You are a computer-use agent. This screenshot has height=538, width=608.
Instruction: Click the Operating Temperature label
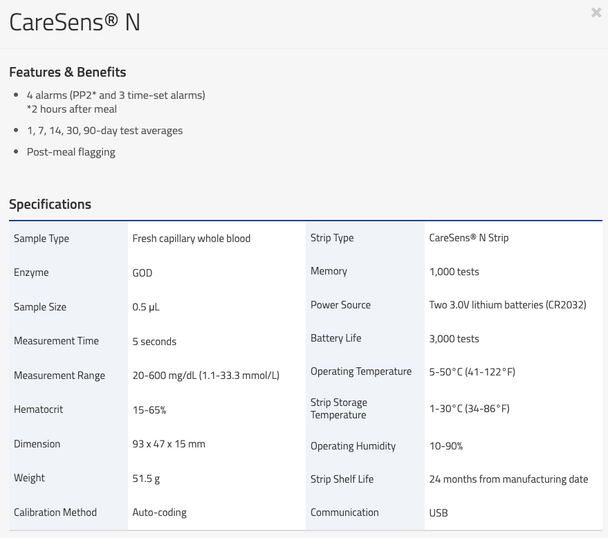[x=360, y=371]
